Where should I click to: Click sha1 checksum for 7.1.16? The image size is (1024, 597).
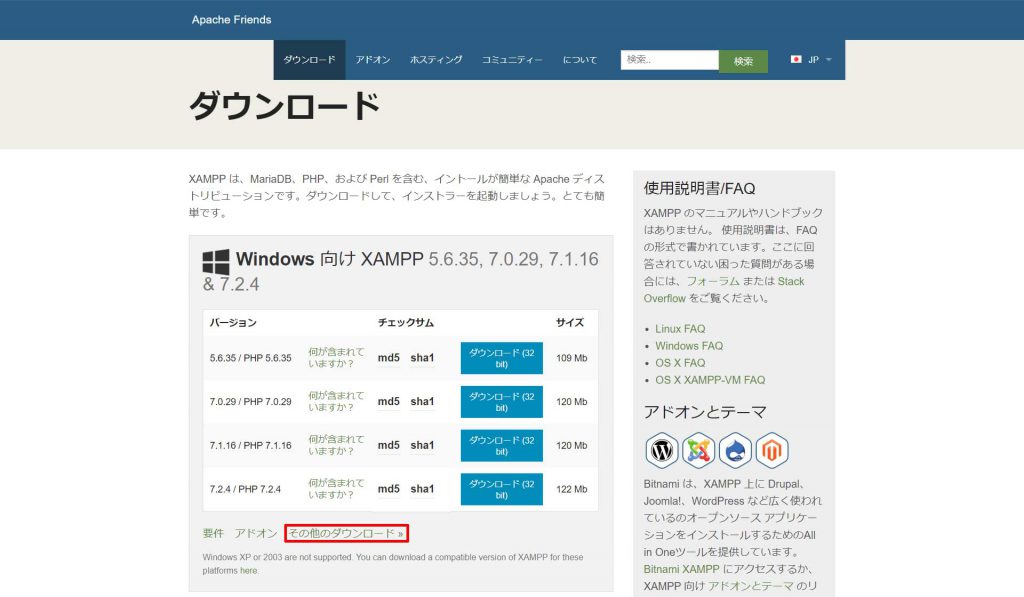(x=422, y=445)
